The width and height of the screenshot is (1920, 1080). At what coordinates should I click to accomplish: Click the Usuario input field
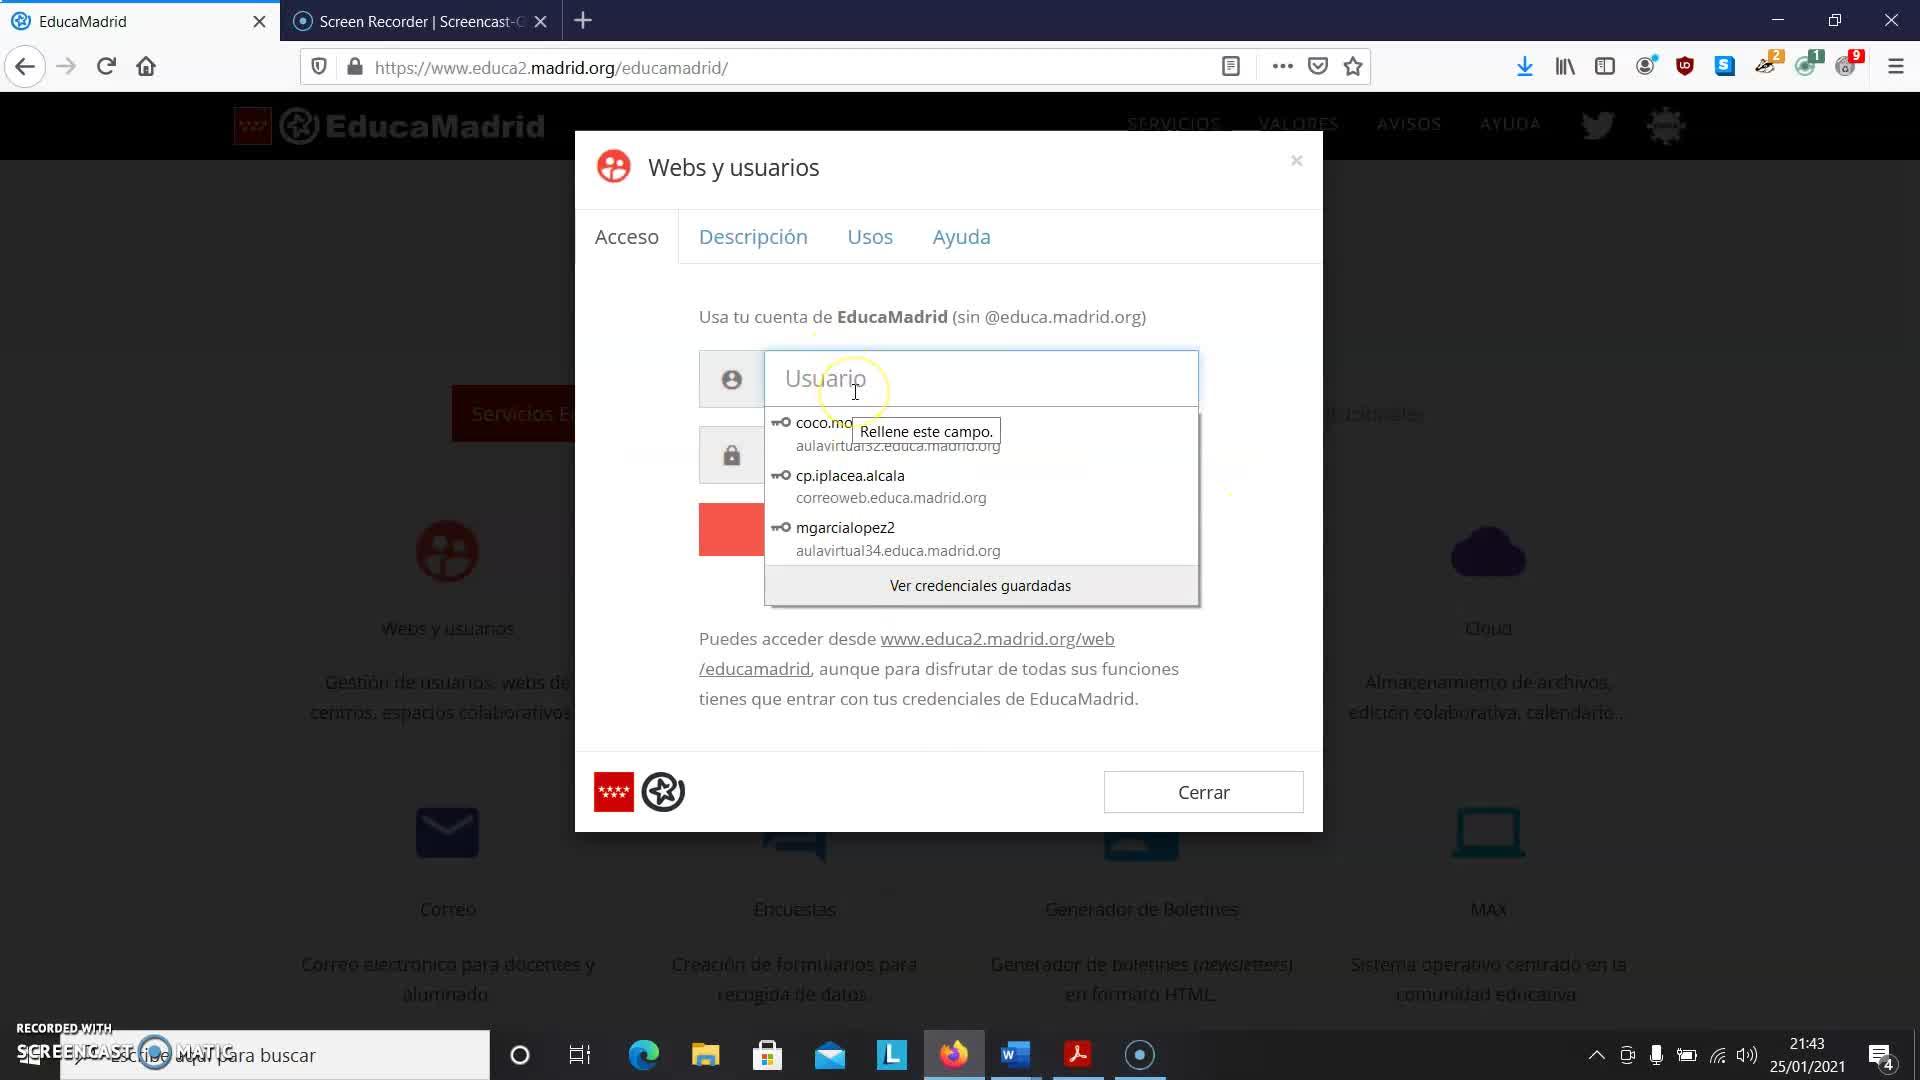point(1030,379)
